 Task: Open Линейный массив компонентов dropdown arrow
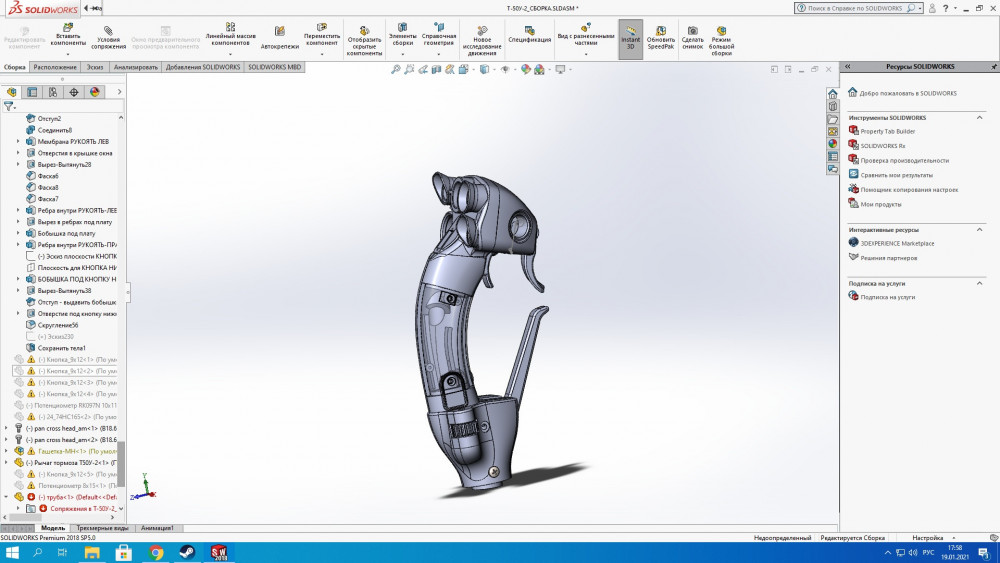click(x=228, y=53)
